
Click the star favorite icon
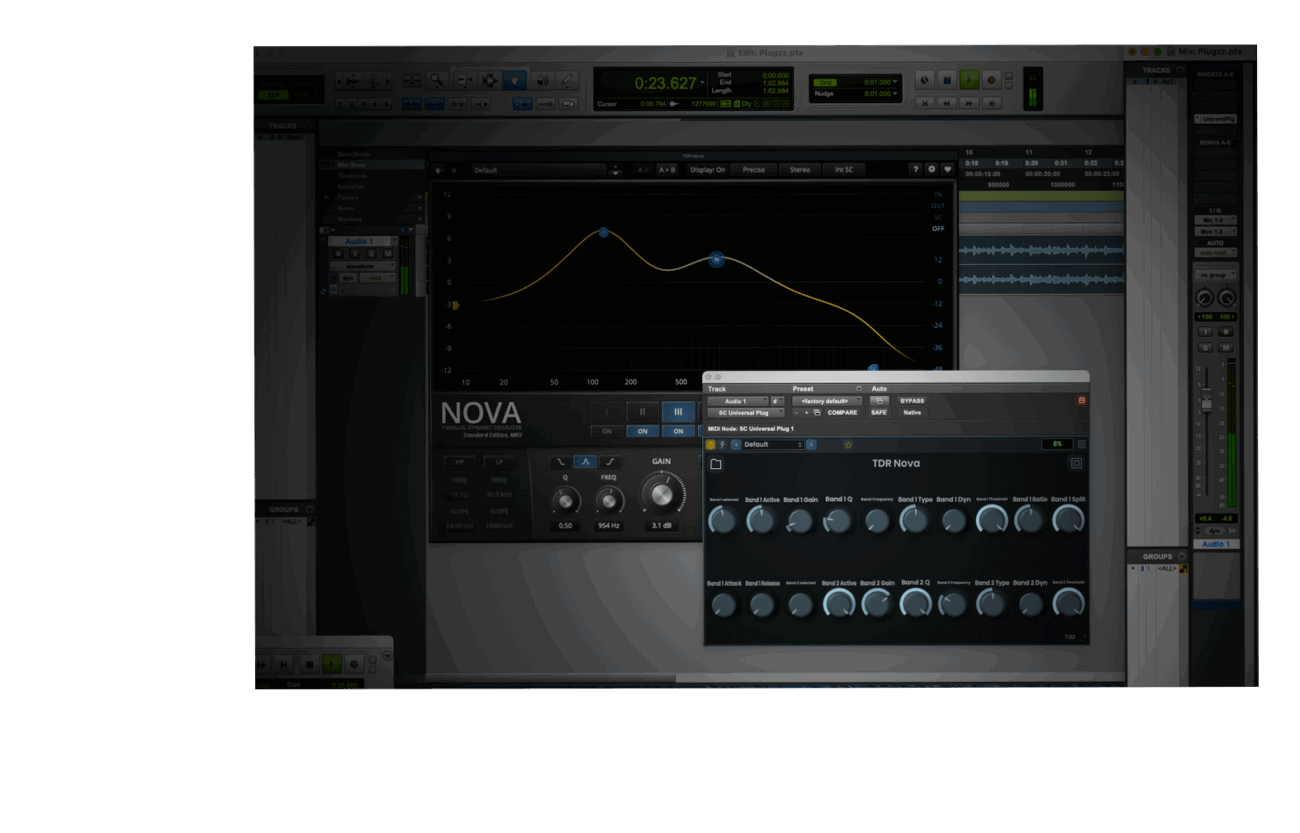coord(849,445)
